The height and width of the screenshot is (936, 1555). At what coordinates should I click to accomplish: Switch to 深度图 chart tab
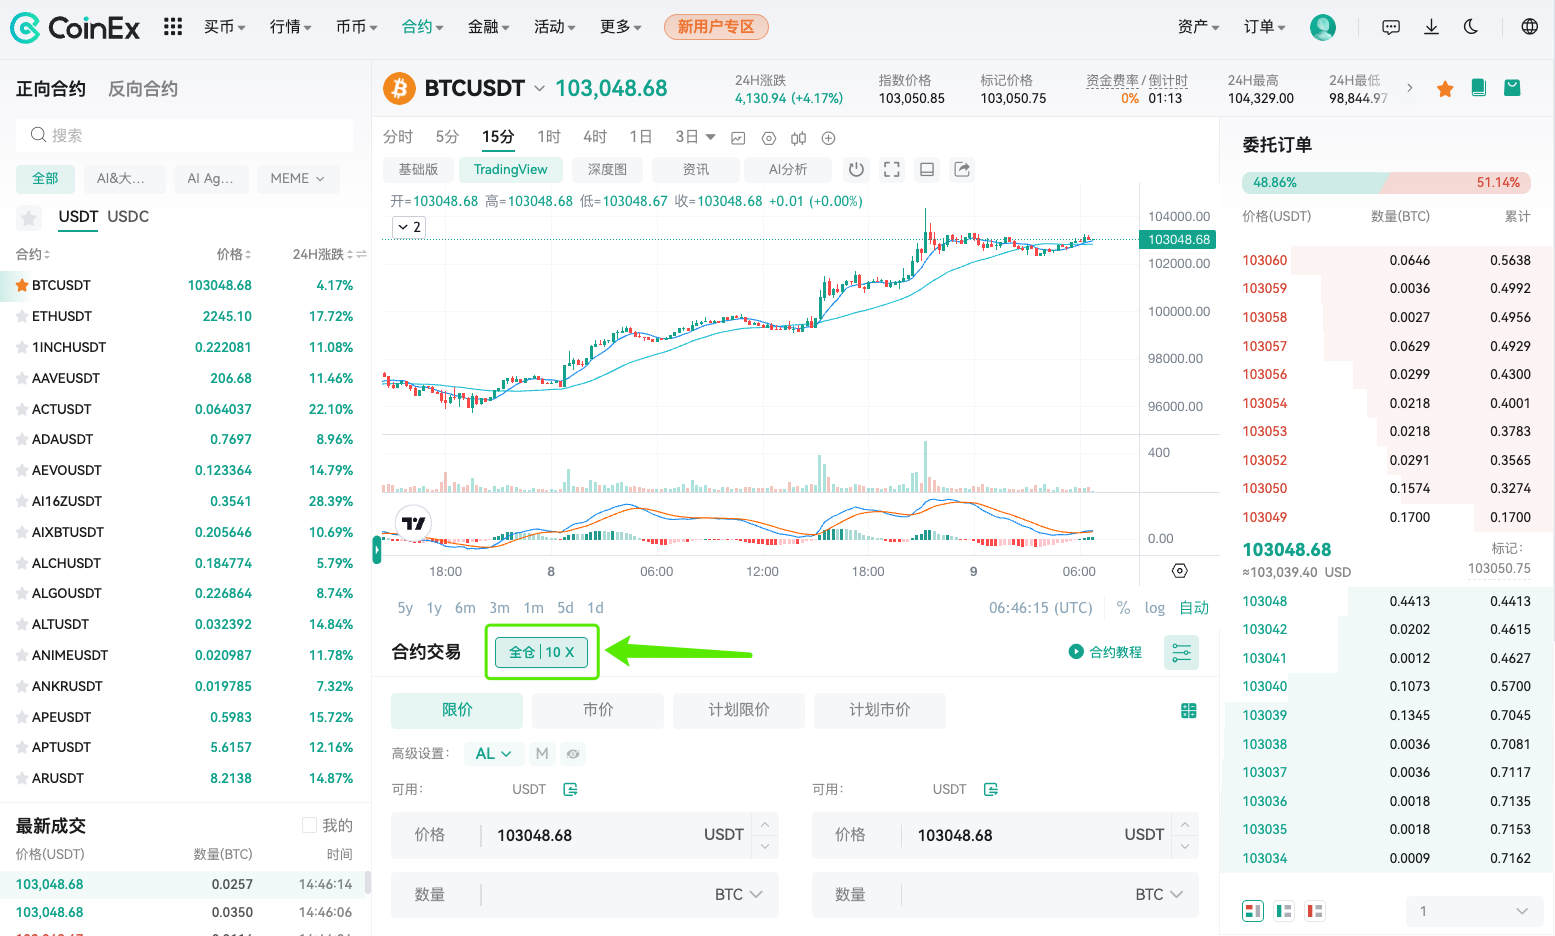click(607, 170)
